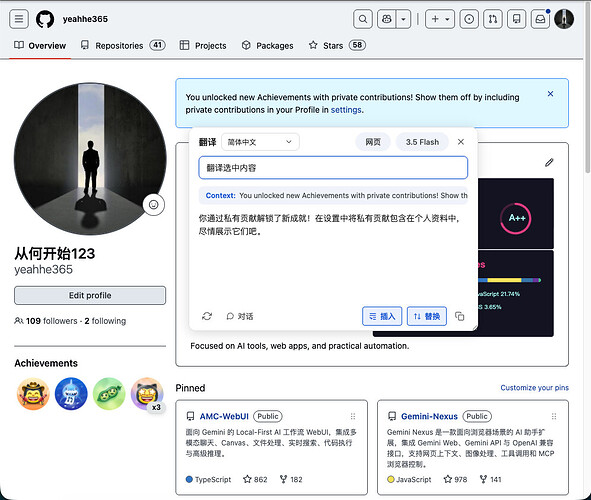Expand the Copilot dropdown arrow
Screen dimensions: 591x500
tap(403, 19)
